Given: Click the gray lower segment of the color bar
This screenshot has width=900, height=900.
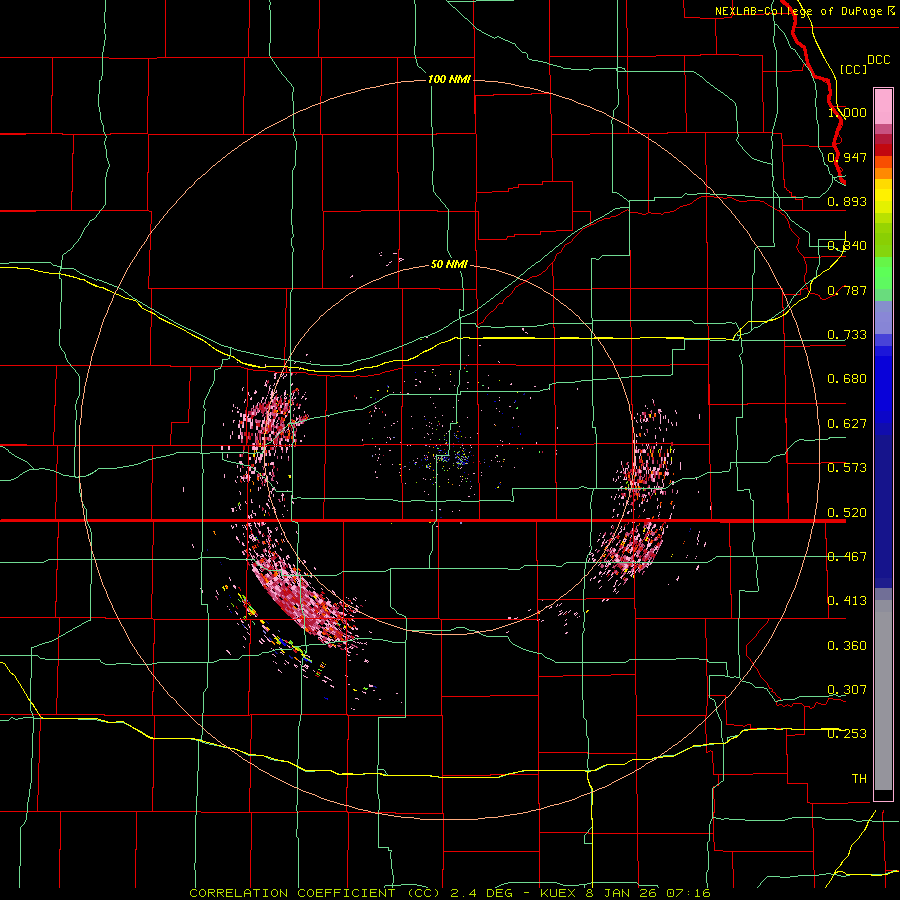Looking at the screenshot, I should coord(883,695).
